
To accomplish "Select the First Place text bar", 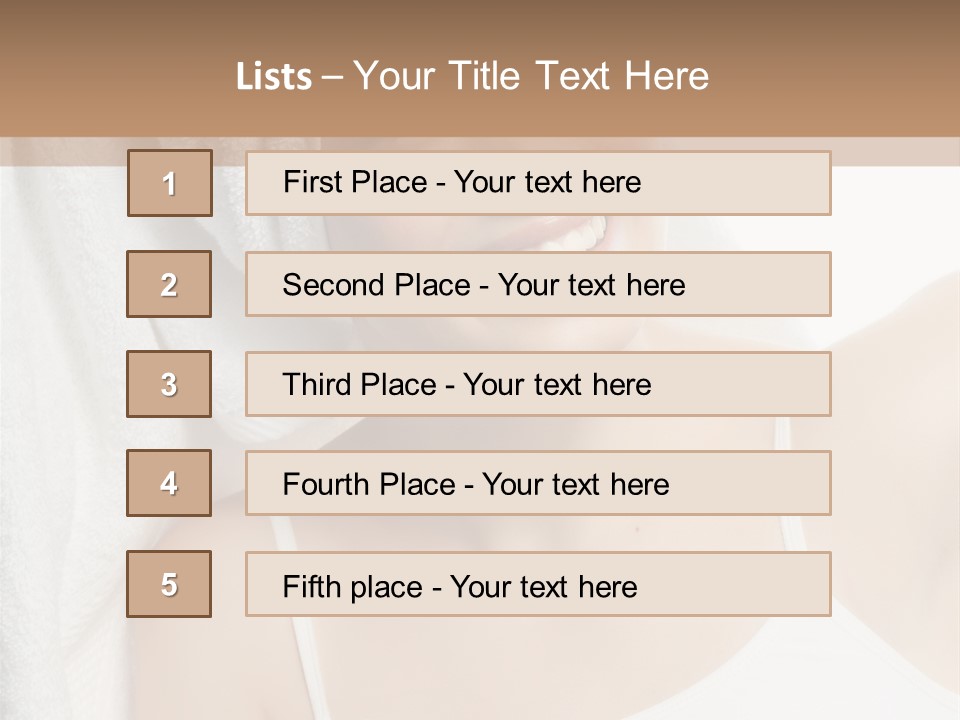I will click(x=538, y=183).
